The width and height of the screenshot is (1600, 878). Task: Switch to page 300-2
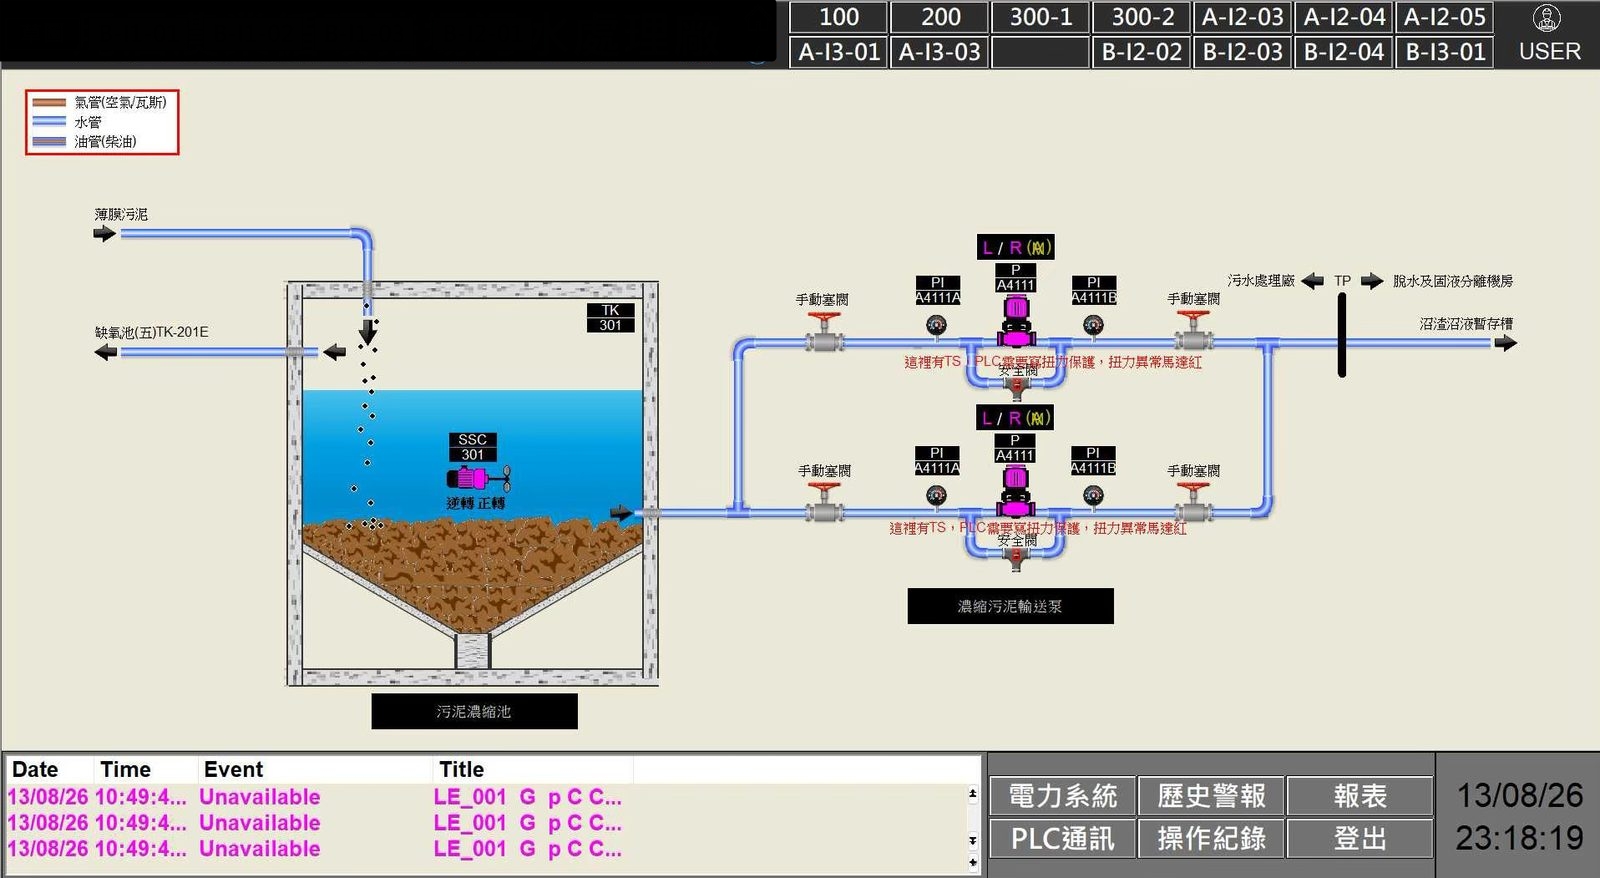(x=1142, y=17)
